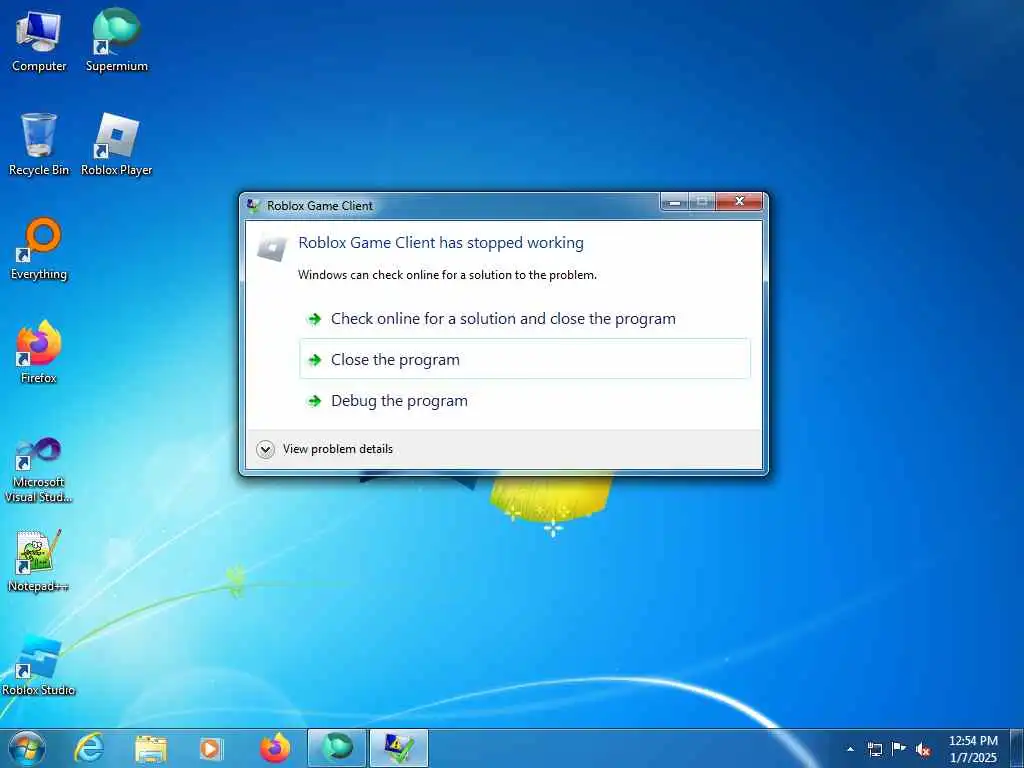Click the green arrow beside Debug the program
Viewport: 1024px width, 768px height.
(315, 401)
